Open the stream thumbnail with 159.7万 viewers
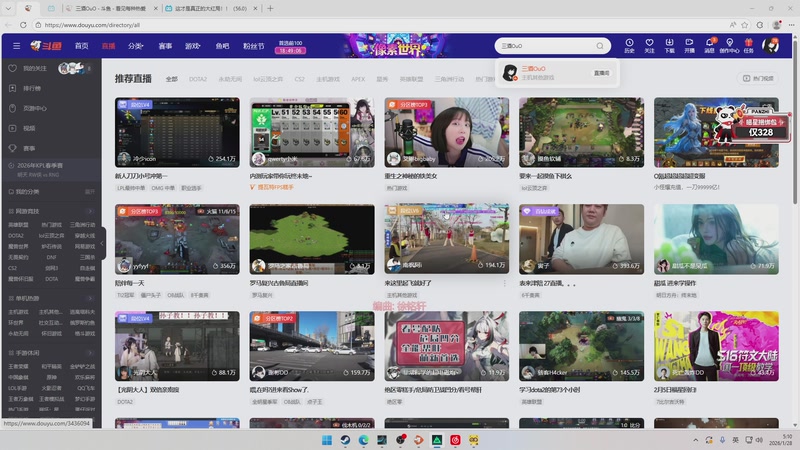Viewport: 800px width, 450px height. click(x=312, y=346)
